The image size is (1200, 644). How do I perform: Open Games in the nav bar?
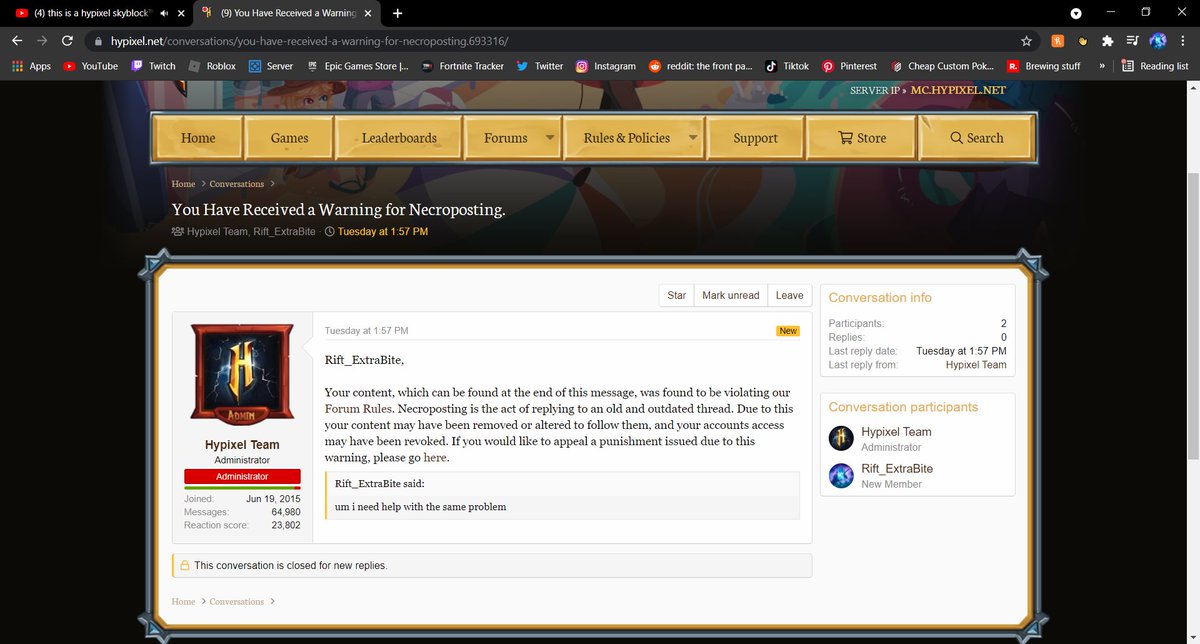click(x=289, y=138)
